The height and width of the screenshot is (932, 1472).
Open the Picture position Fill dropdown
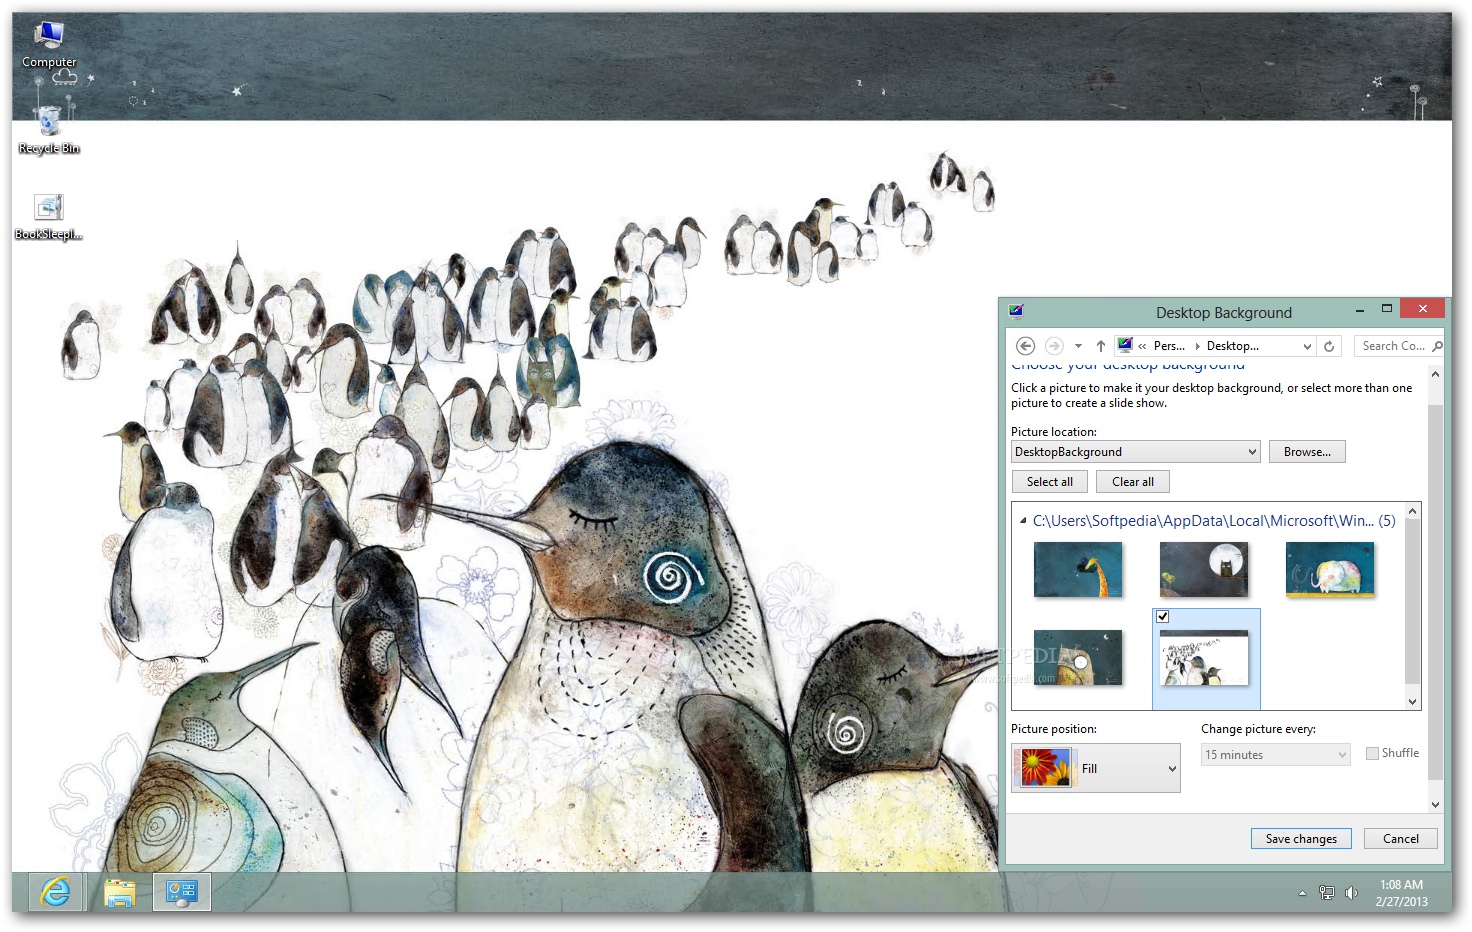point(1096,768)
